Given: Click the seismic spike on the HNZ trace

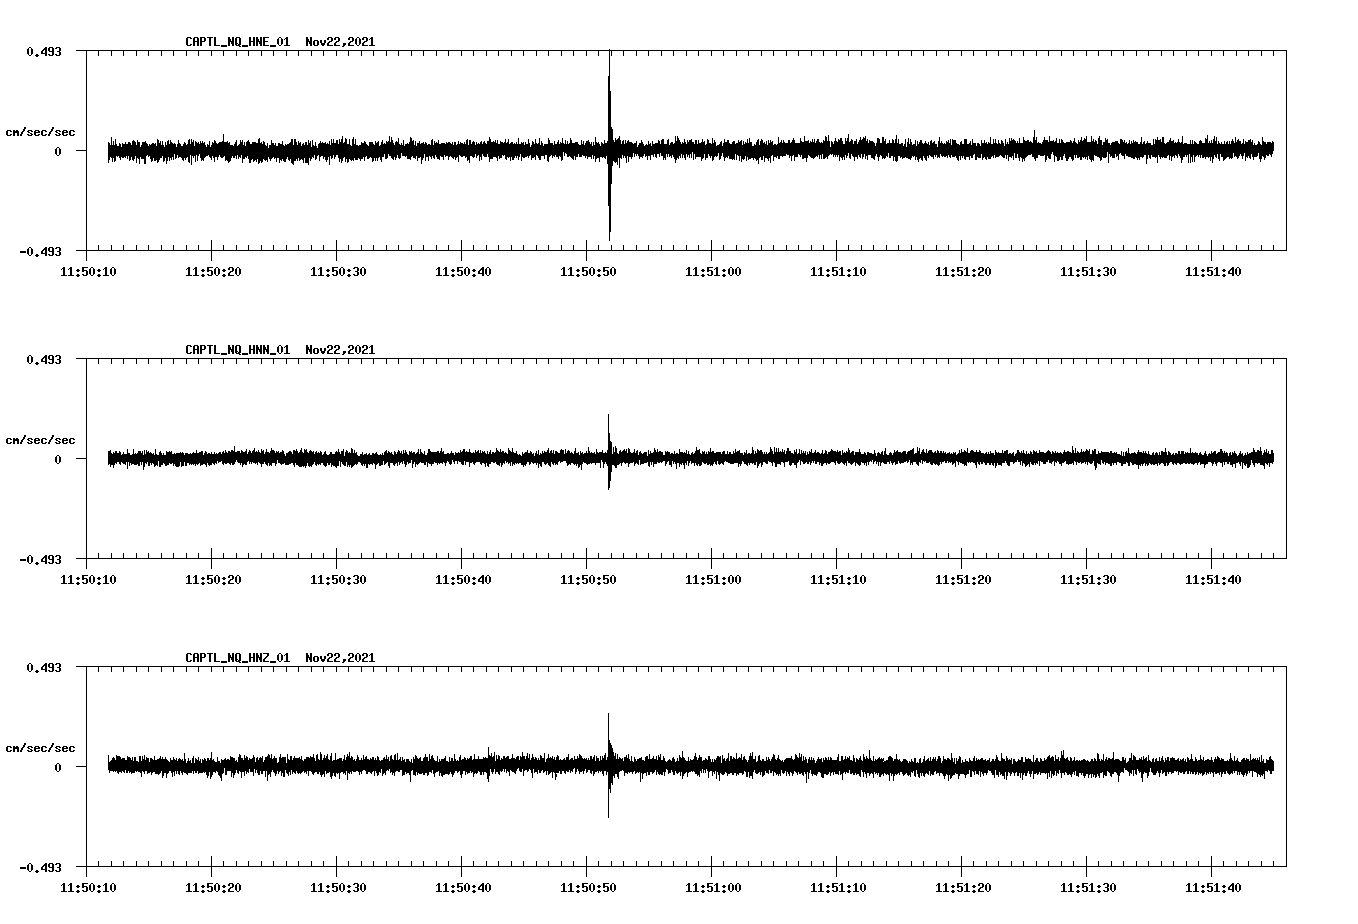Looking at the screenshot, I should click(608, 765).
